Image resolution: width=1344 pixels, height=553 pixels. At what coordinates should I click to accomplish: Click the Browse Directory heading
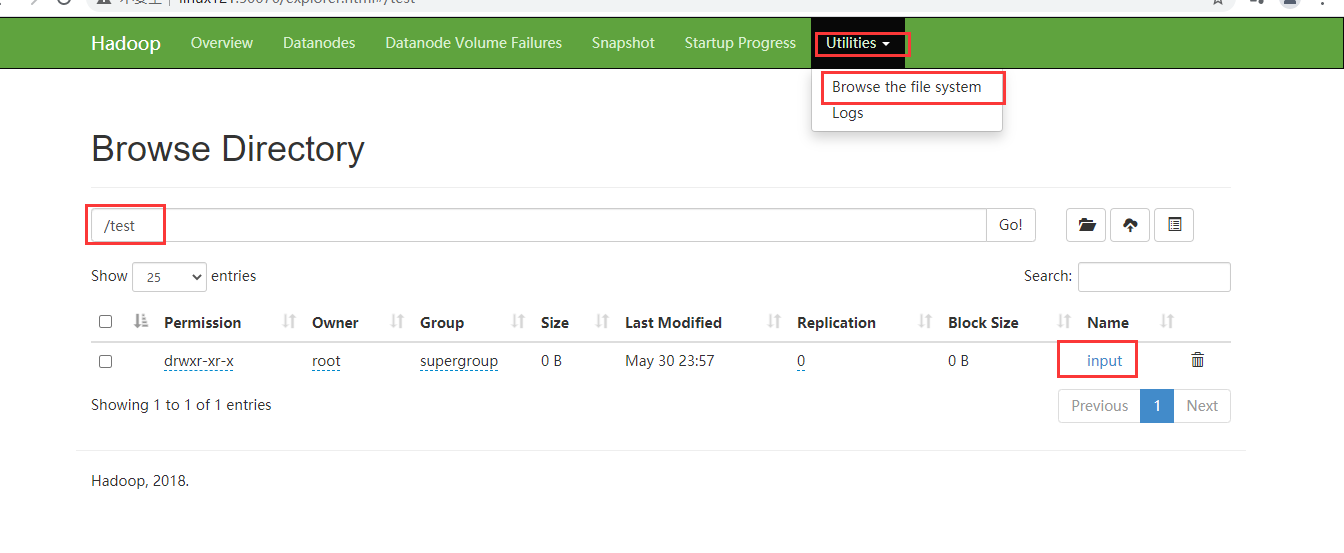(228, 149)
